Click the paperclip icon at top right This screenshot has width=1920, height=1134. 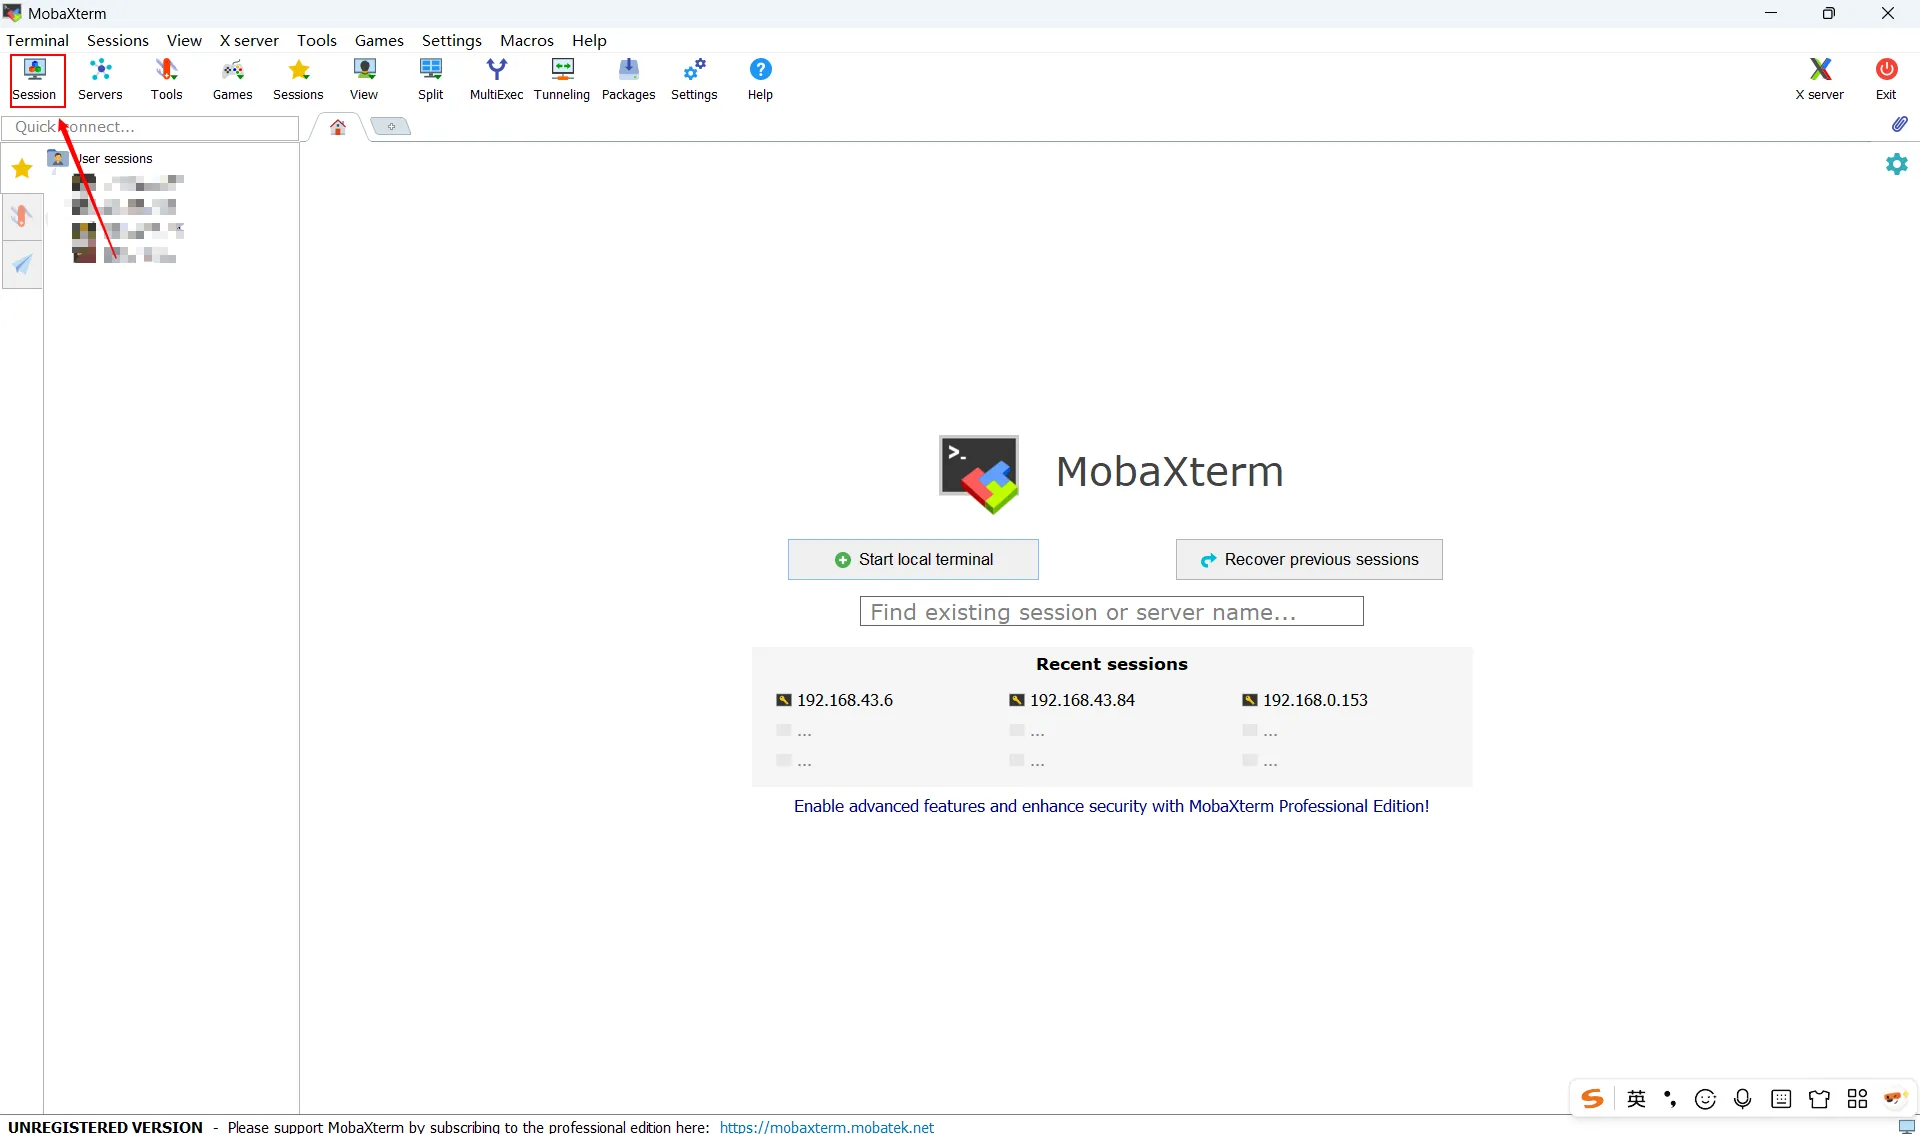click(1899, 124)
